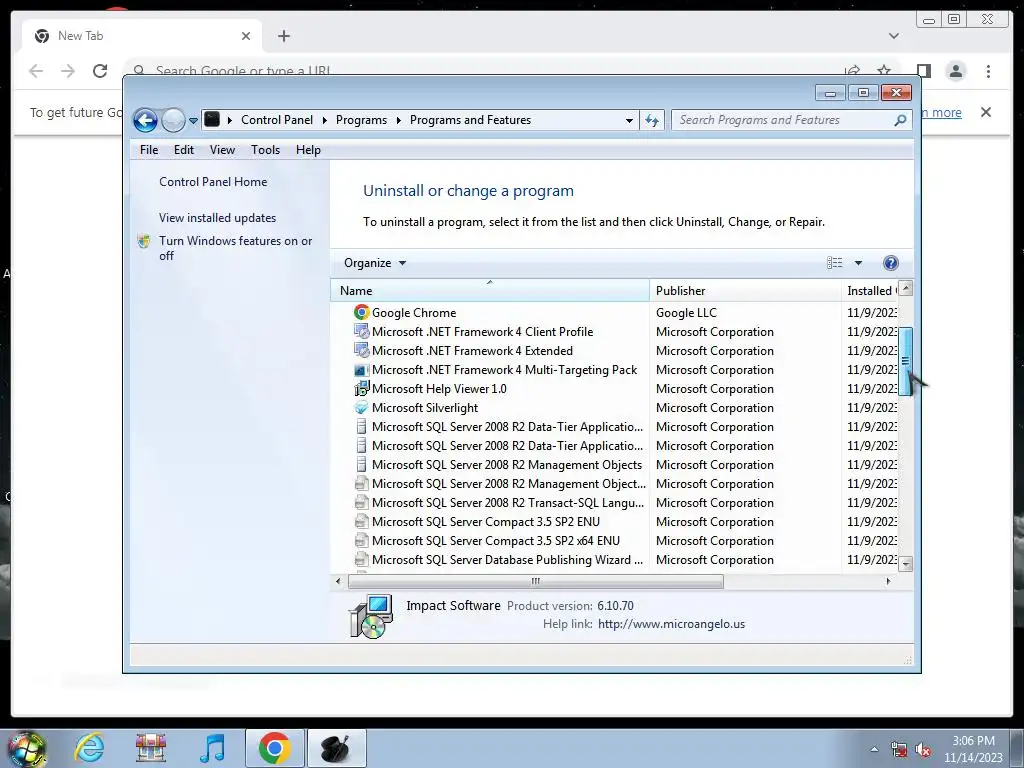The image size is (1024, 768).
Task: Open the view options dropdown arrow
Action: coord(858,263)
